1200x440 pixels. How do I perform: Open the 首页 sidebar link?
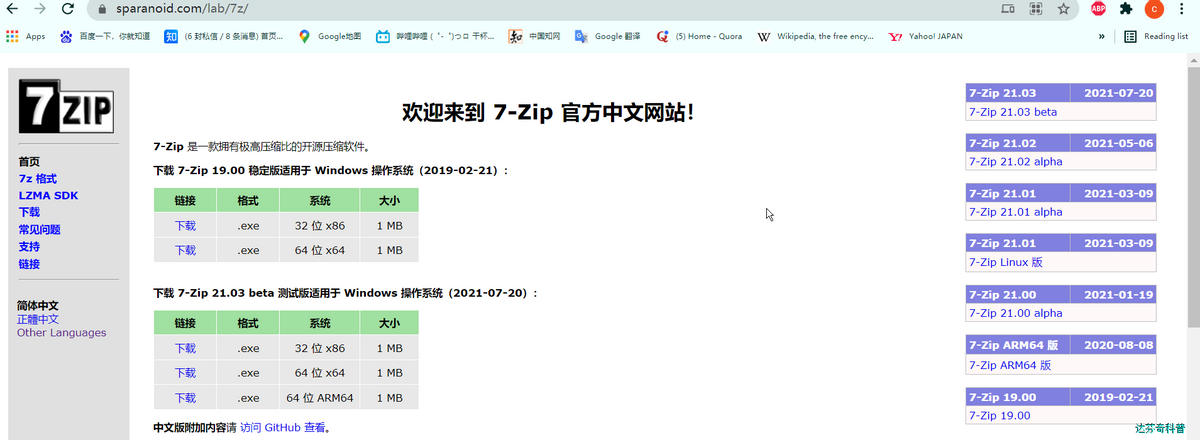[29, 161]
